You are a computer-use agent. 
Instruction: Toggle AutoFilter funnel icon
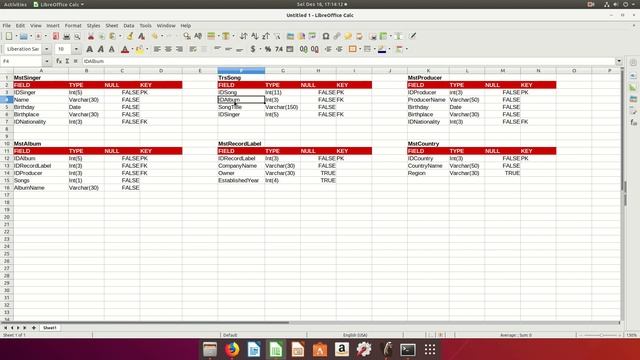coord(277,36)
